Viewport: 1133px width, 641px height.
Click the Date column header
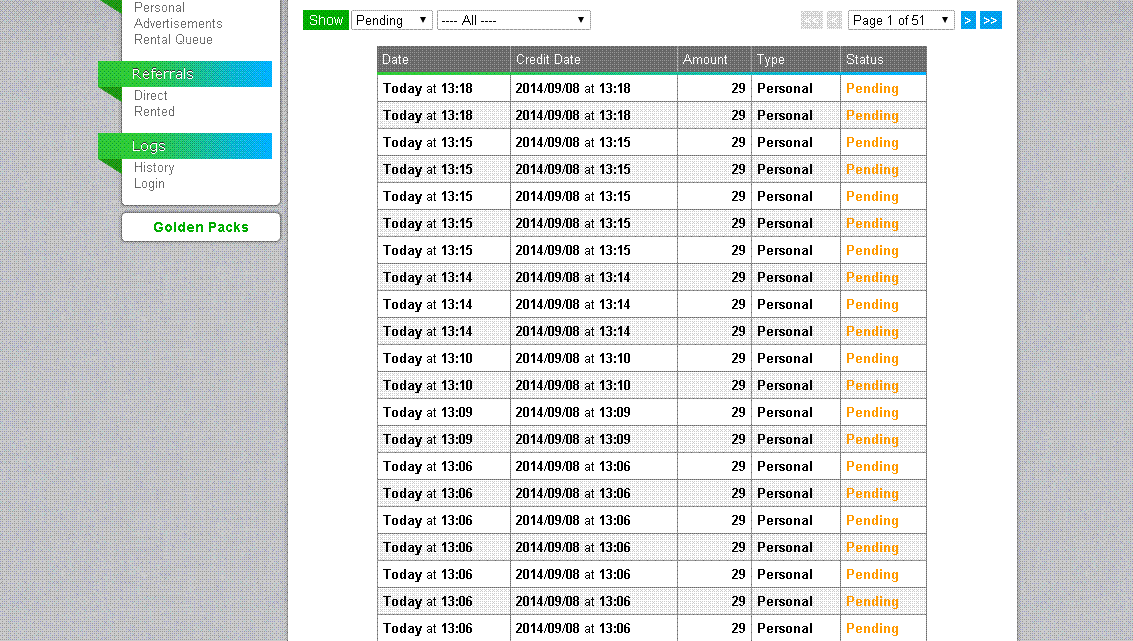coord(444,59)
